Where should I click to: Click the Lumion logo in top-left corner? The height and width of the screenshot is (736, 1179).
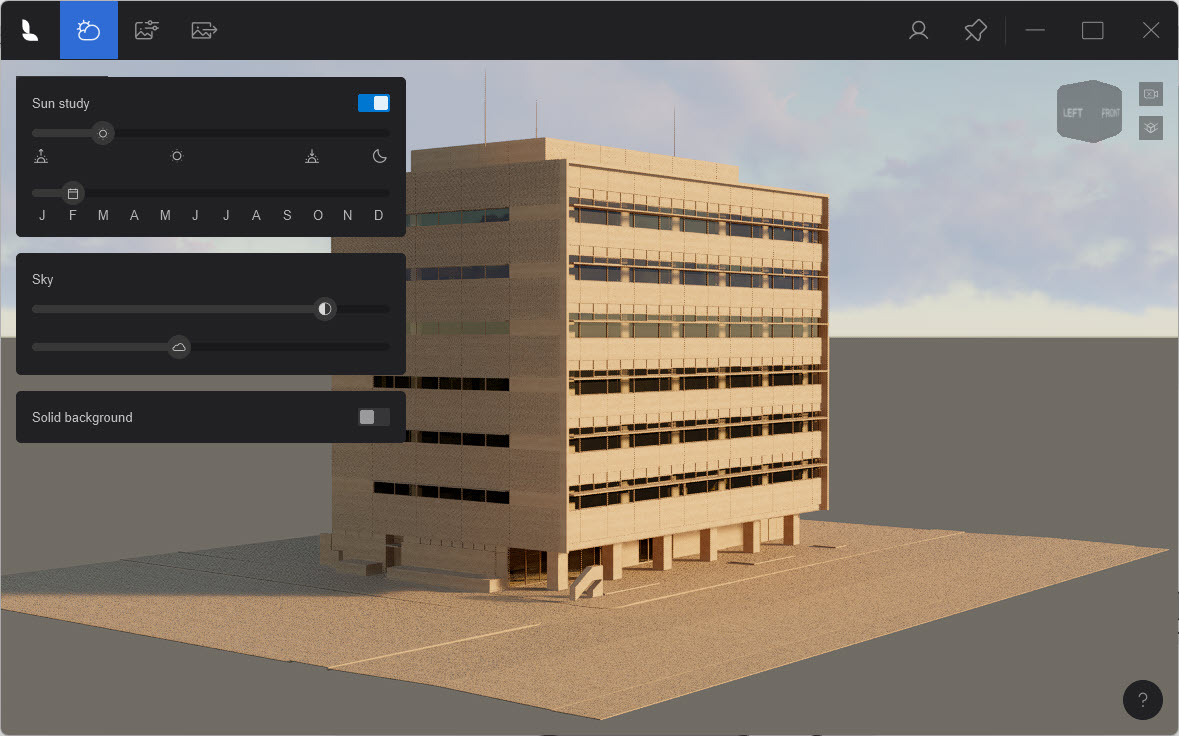tap(29, 30)
